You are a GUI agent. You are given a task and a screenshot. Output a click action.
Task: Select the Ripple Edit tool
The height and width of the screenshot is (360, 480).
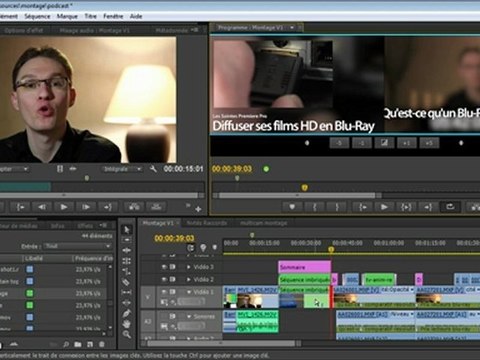(x=127, y=250)
